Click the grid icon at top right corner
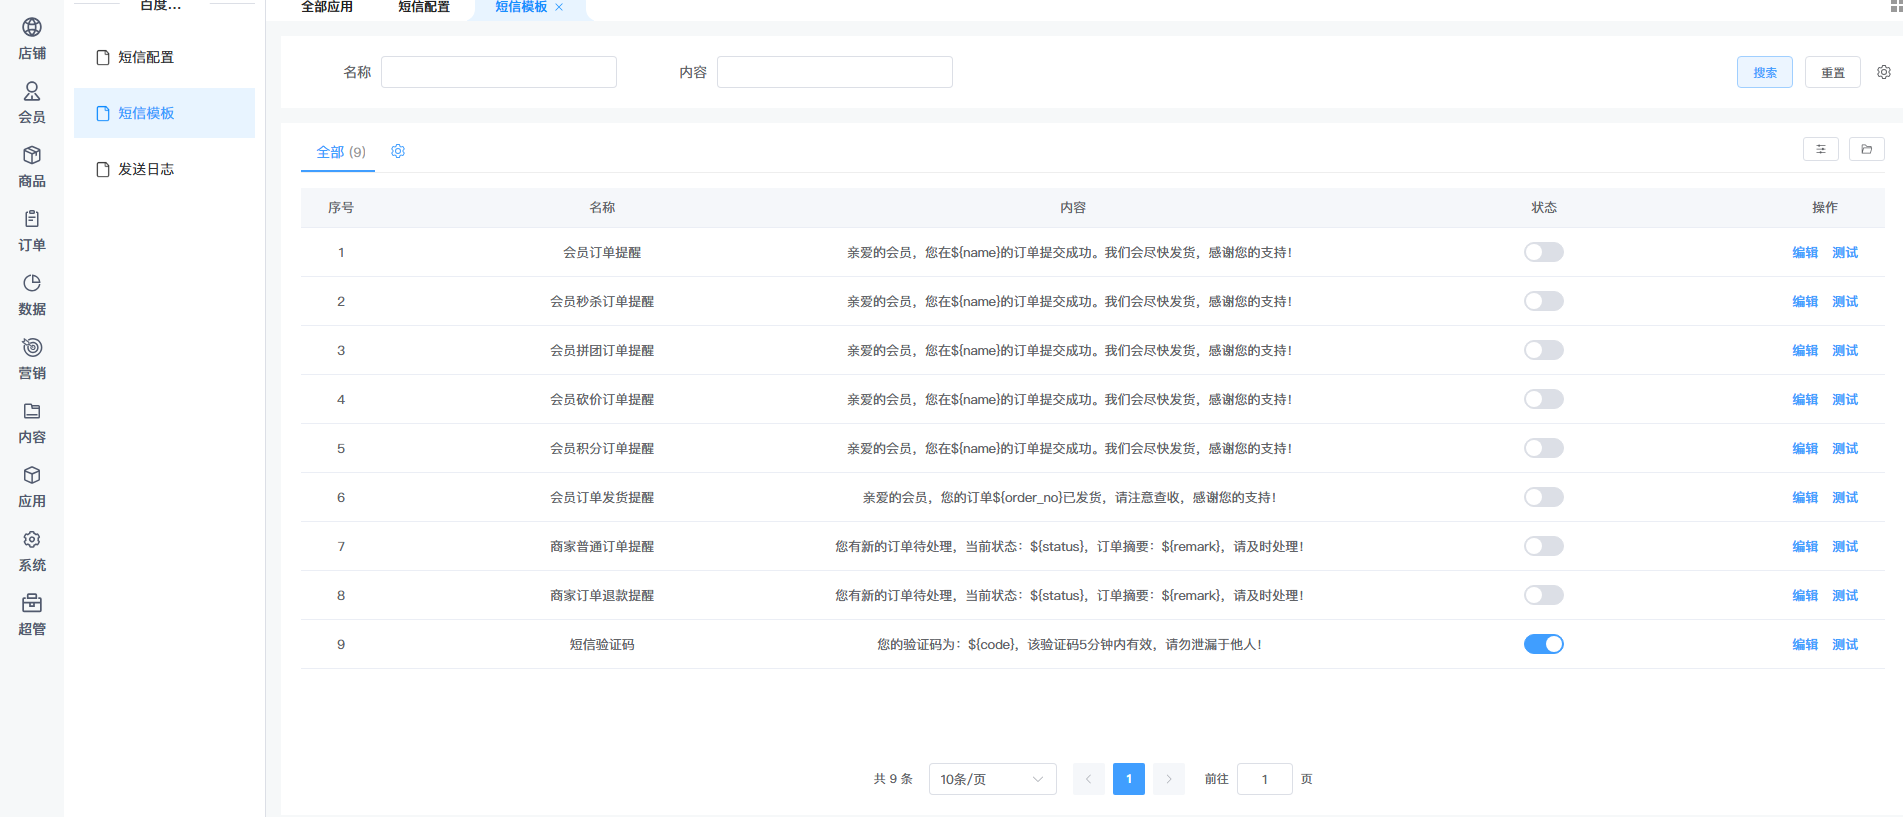Image resolution: width=1903 pixels, height=817 pixels. tap(1896, 5)
